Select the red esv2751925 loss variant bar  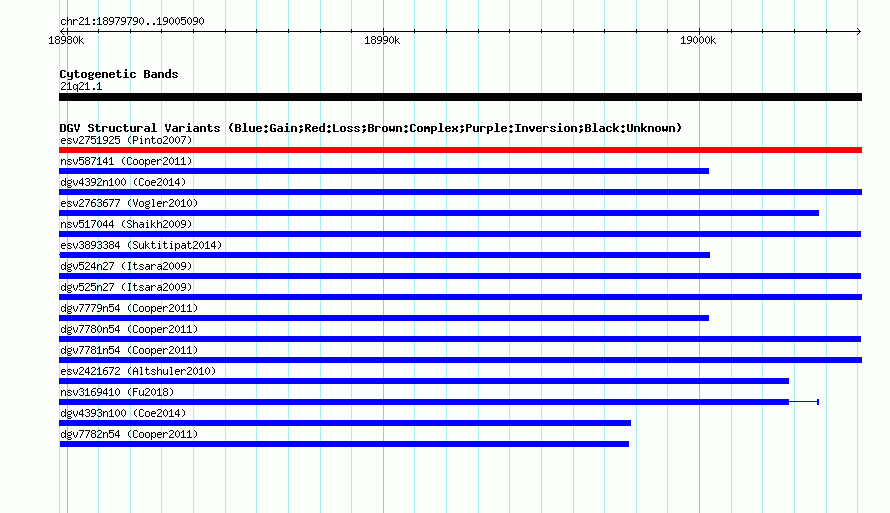point(460,150)
